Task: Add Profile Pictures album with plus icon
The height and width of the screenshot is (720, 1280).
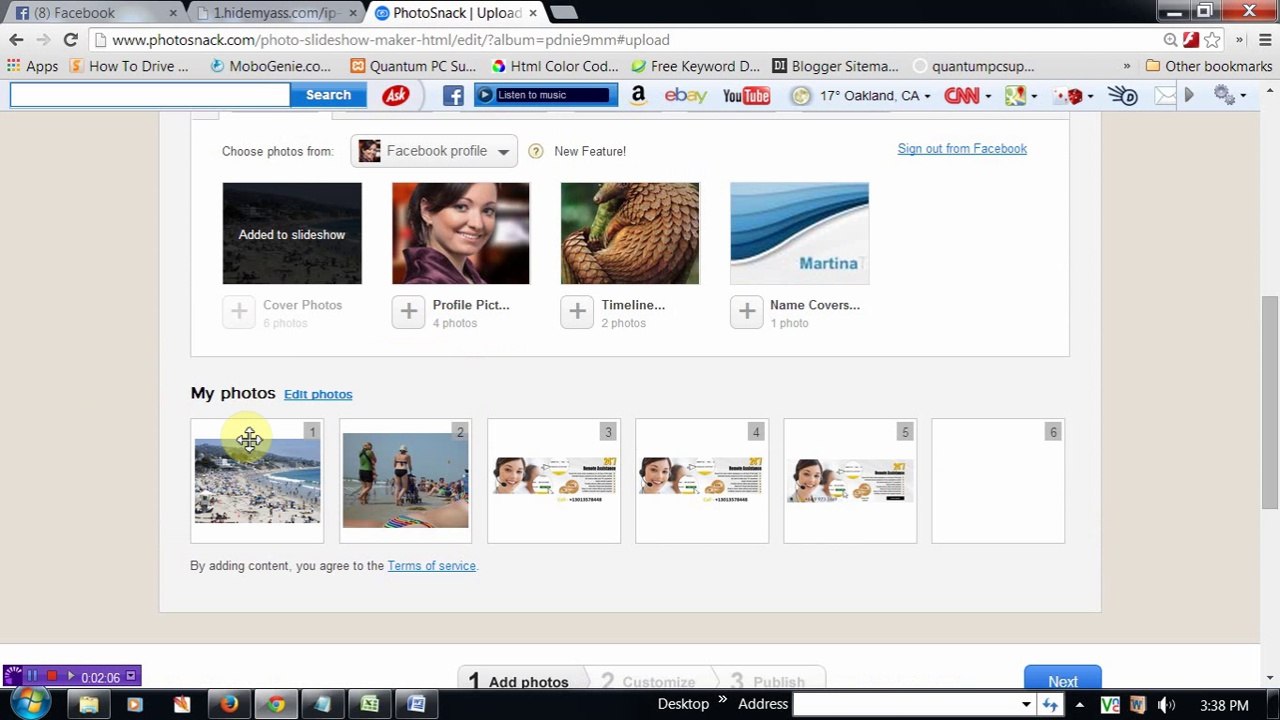Action: (408, 312)
